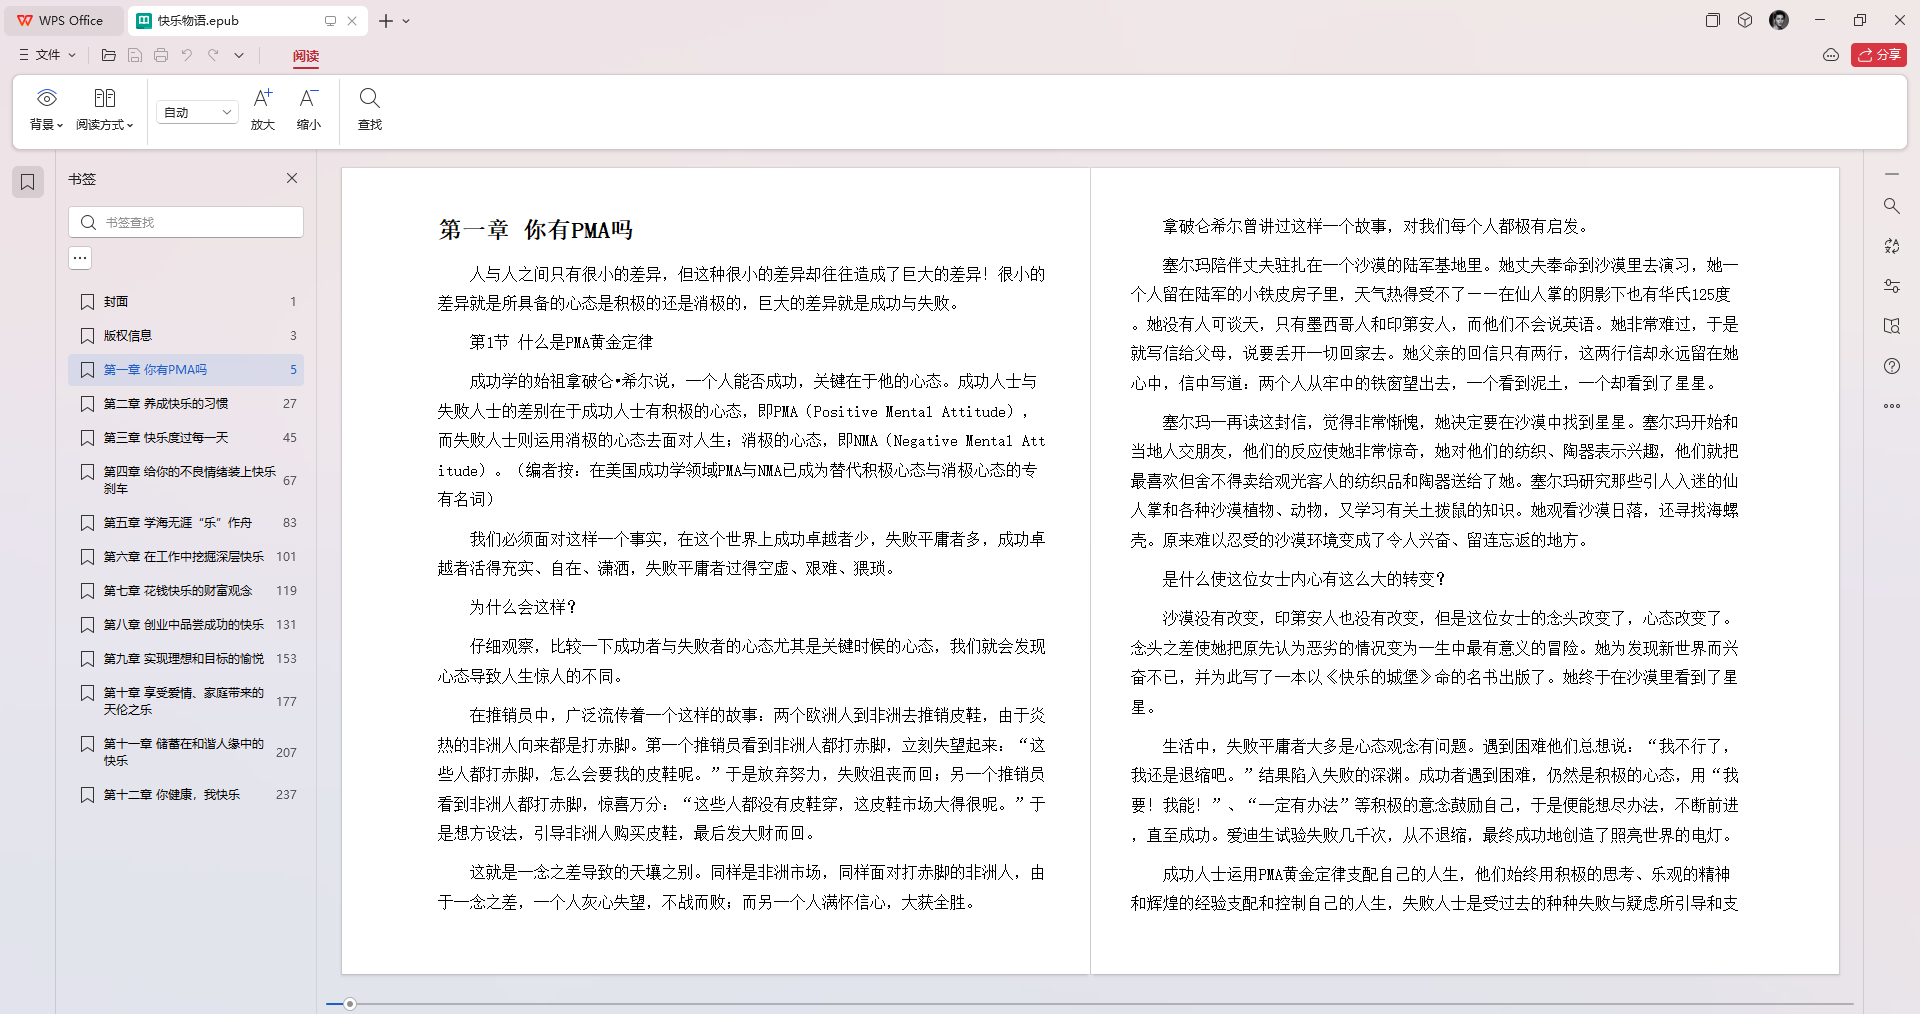Jump to 第二章 养成快乐的习惯

click(165, 403)
